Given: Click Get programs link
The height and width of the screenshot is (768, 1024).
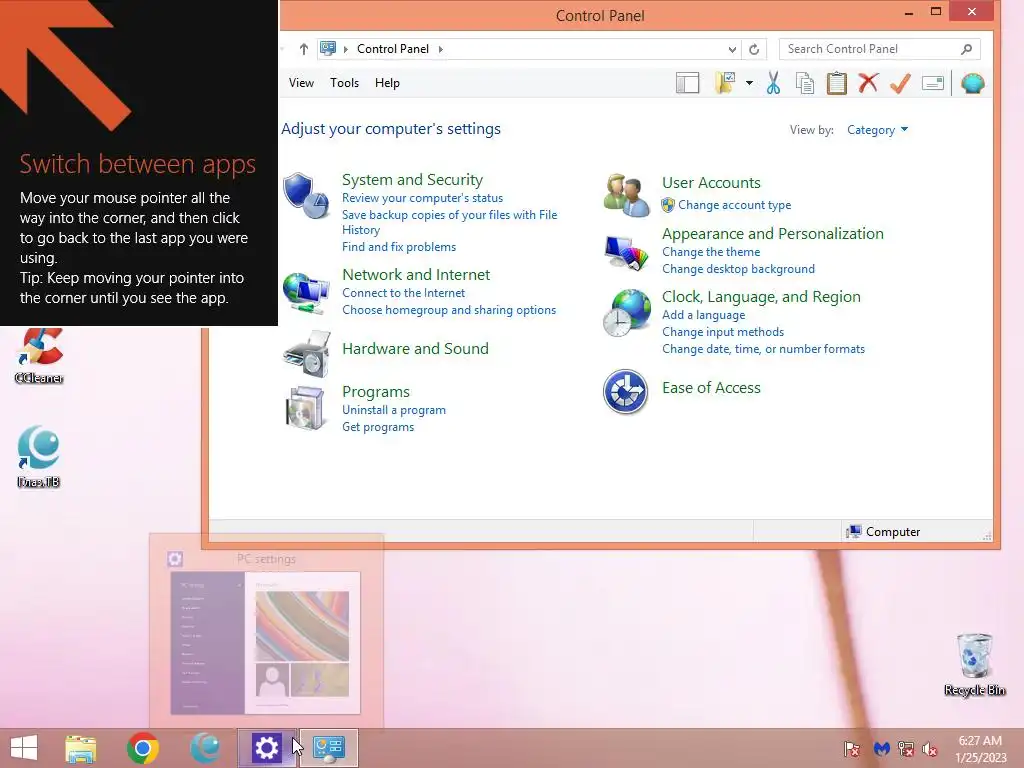Looking at the screenshot, I should coord(377,427).
